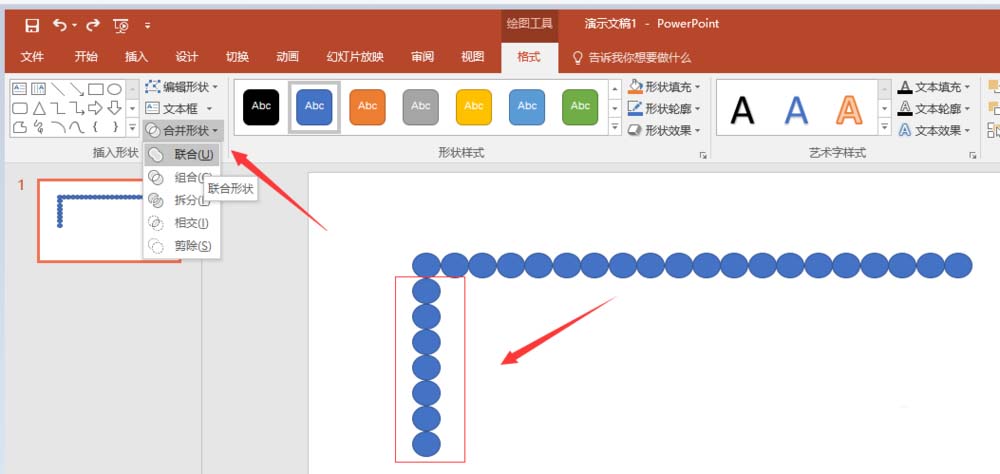1000x474 pixels.
Task: Apply the orange outline A WordArt style
Action: pyautogui.click(x=849, y=110)
